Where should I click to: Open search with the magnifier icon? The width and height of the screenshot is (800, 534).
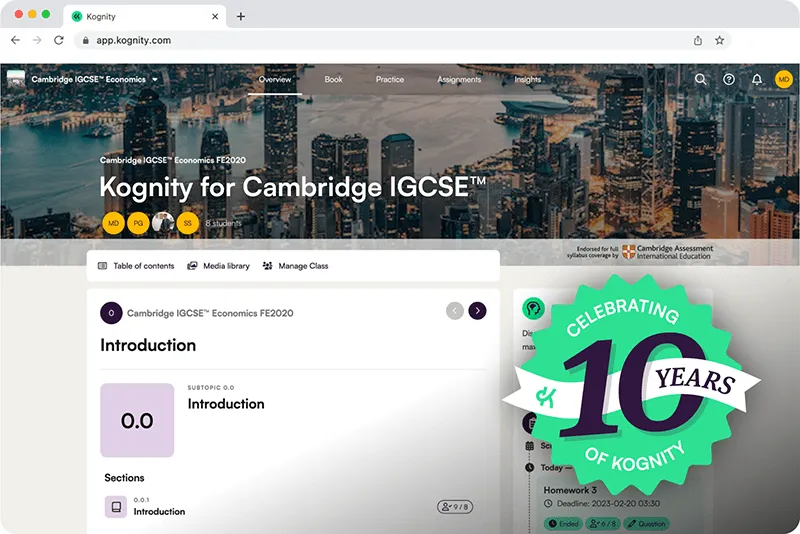701,79
